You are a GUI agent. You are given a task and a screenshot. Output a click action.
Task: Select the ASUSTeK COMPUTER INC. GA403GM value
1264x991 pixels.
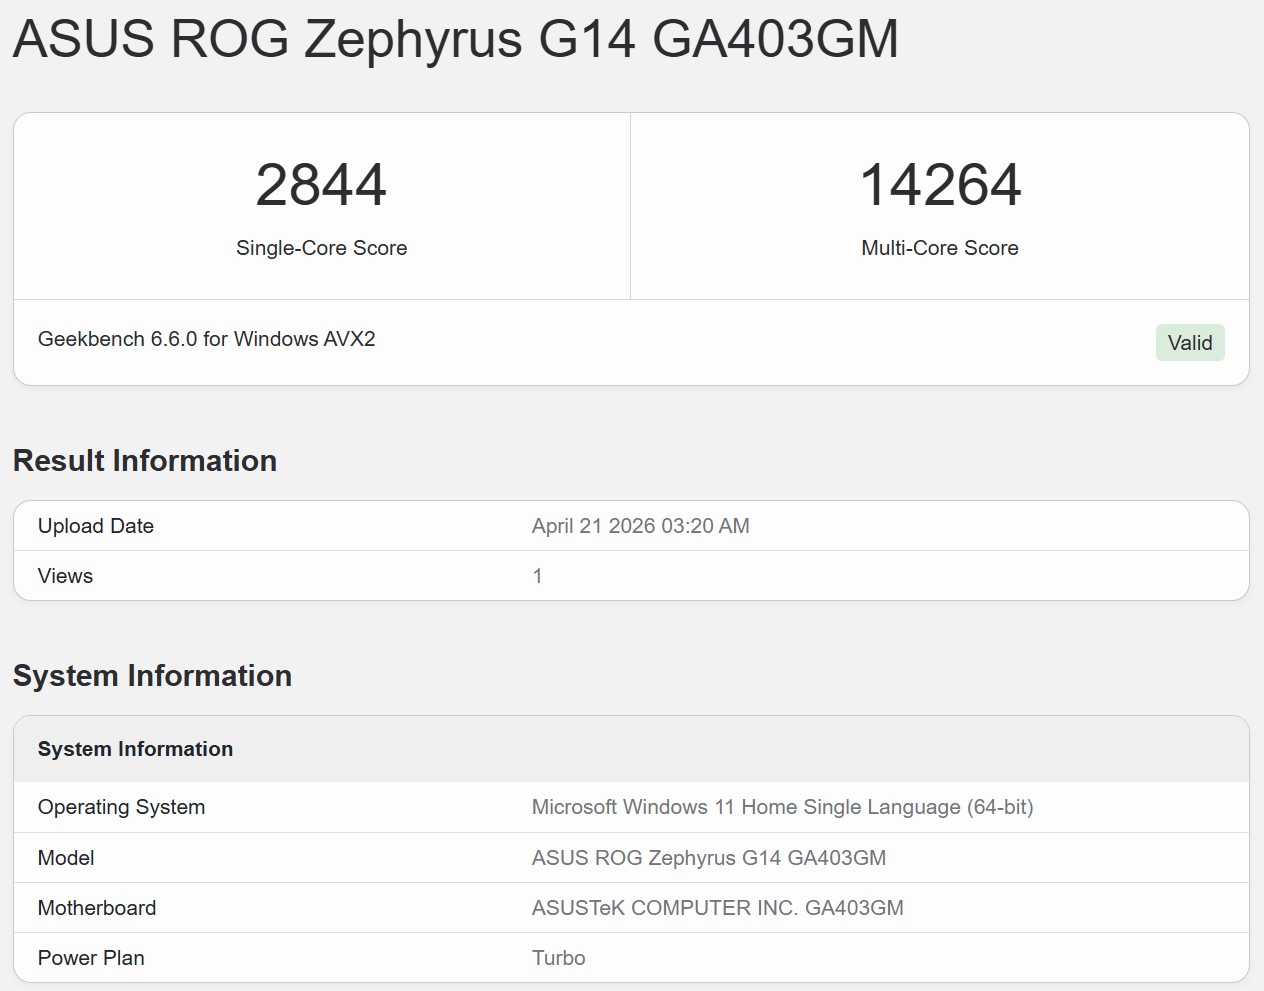tap(718, 908)
